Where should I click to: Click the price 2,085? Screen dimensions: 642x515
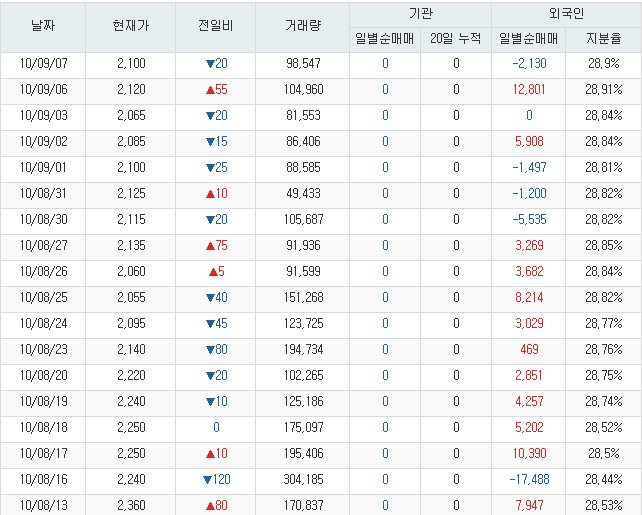(131, 141)
